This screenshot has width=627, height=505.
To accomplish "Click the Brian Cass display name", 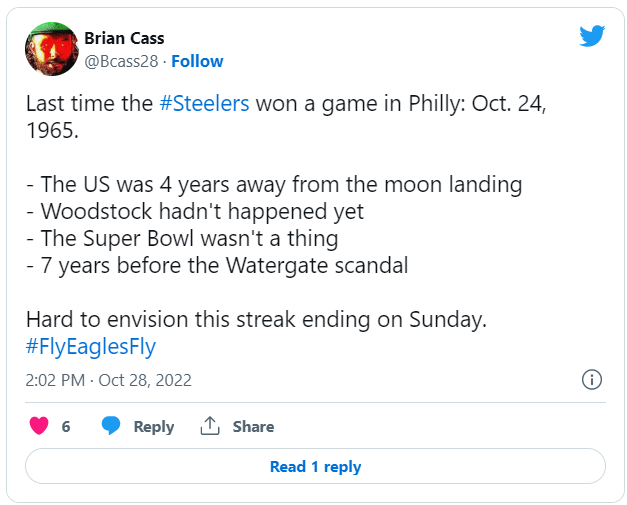I will pyautogui.click(x=124, y=39).
